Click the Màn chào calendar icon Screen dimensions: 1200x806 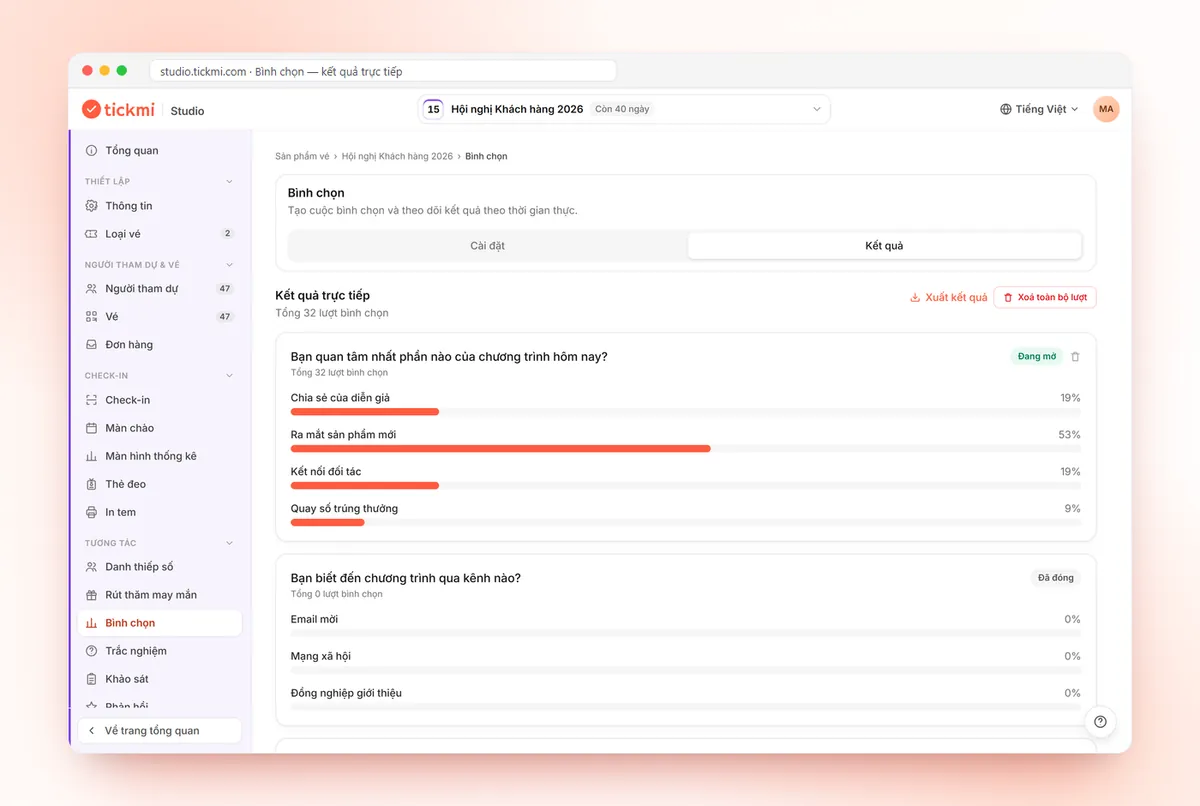[x=92, y=428]
